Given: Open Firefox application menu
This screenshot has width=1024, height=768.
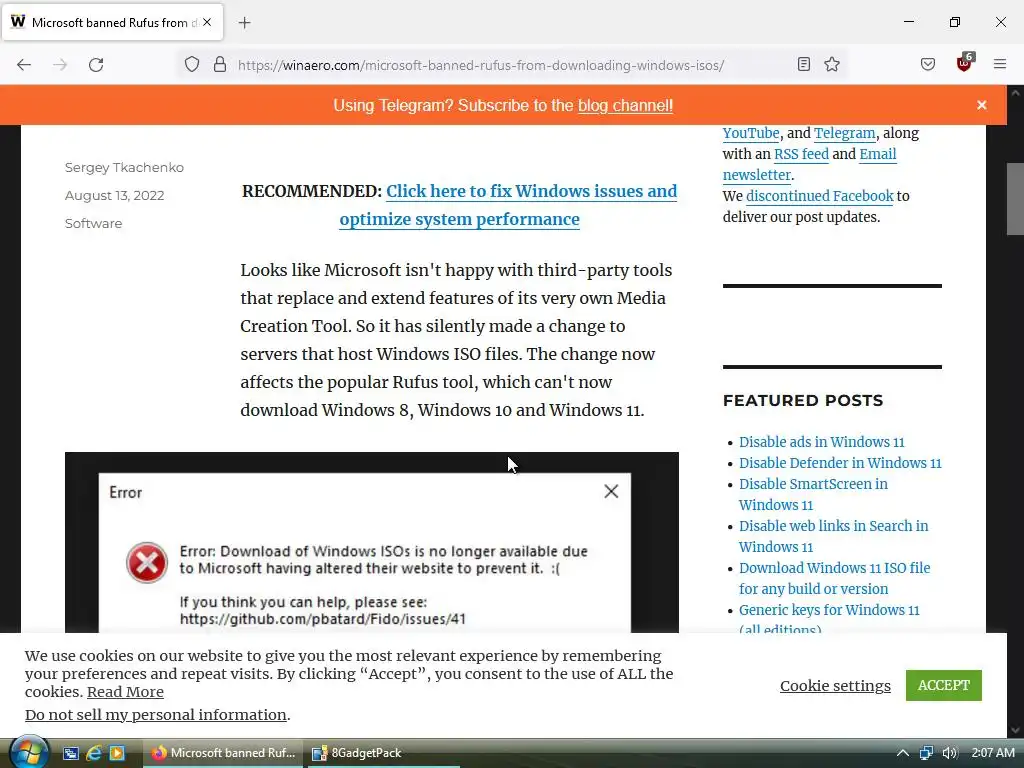Looking at the screenshot, I should [999, 64].
